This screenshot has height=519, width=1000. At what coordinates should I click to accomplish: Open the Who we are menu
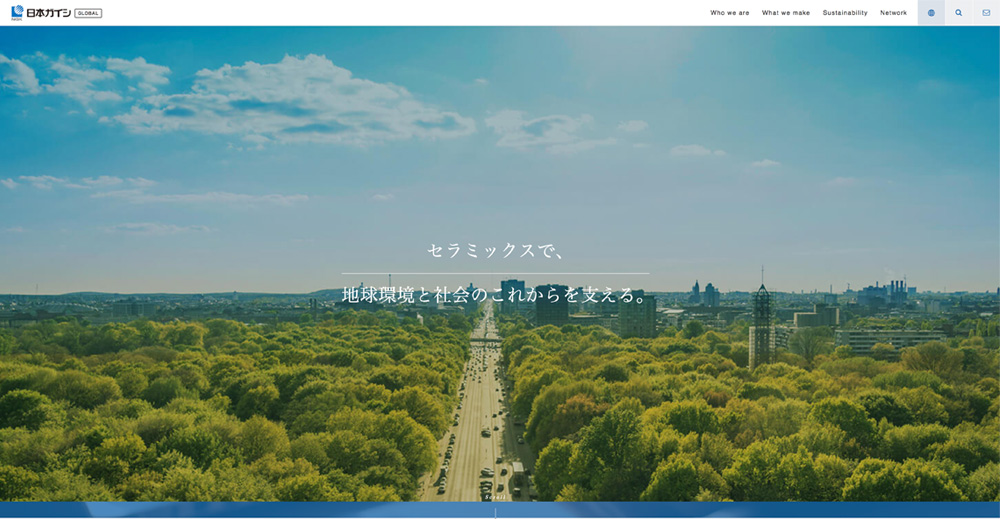pos(729,13)
